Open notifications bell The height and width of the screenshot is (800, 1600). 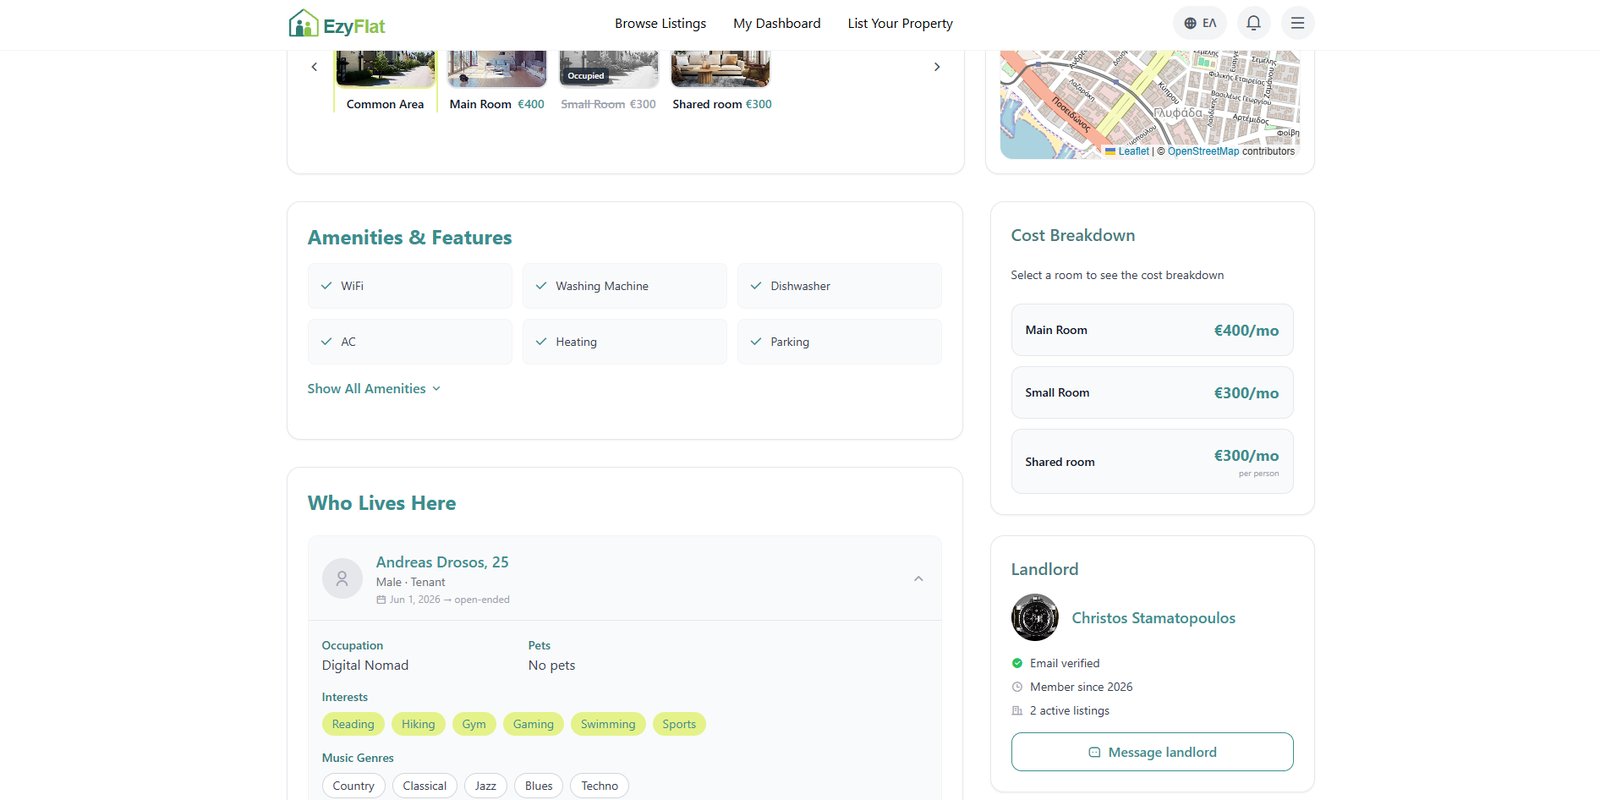(x=1253, y=23)
